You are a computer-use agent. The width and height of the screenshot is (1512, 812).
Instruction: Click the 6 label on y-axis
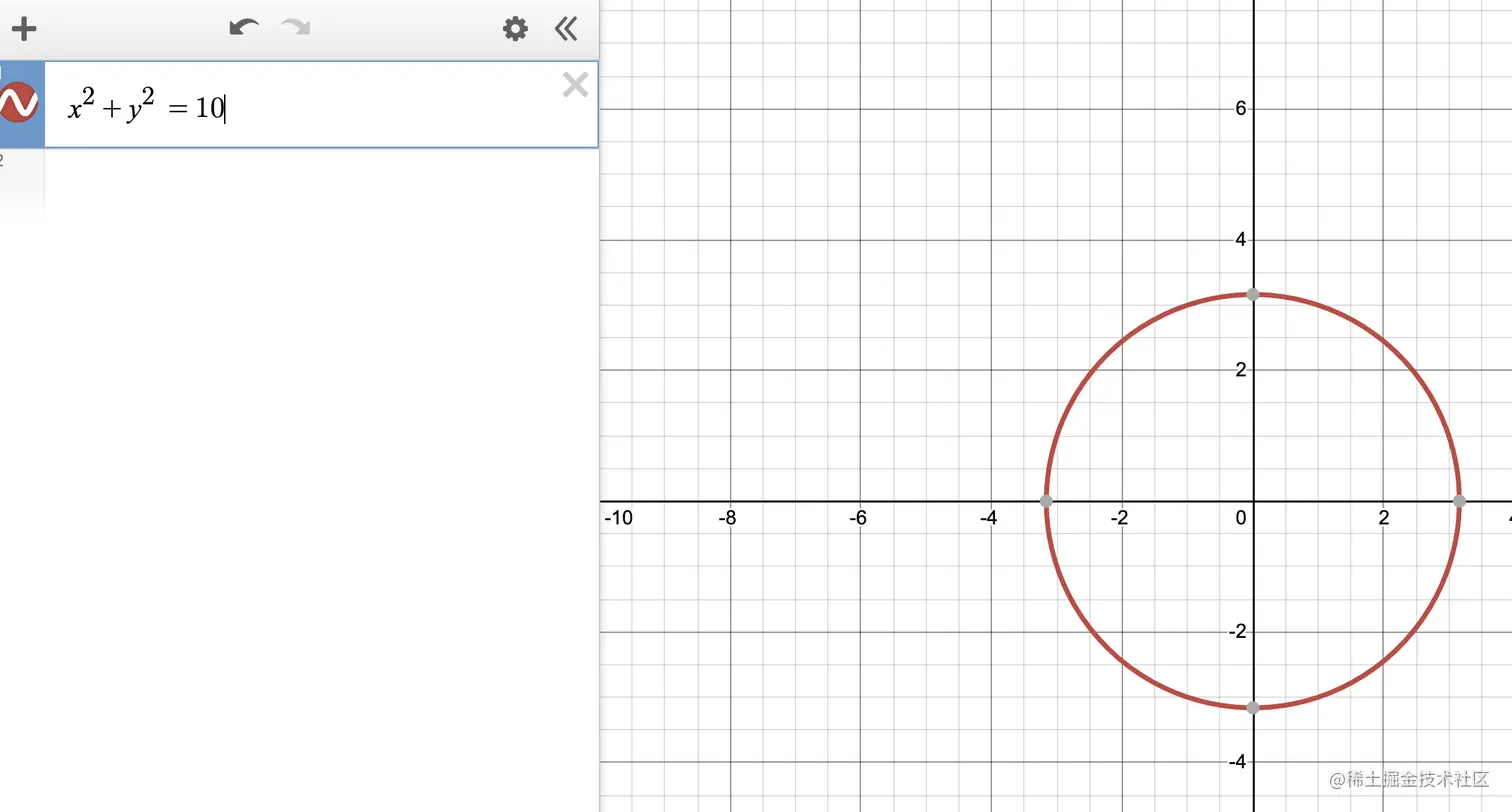click(1241, 108)
